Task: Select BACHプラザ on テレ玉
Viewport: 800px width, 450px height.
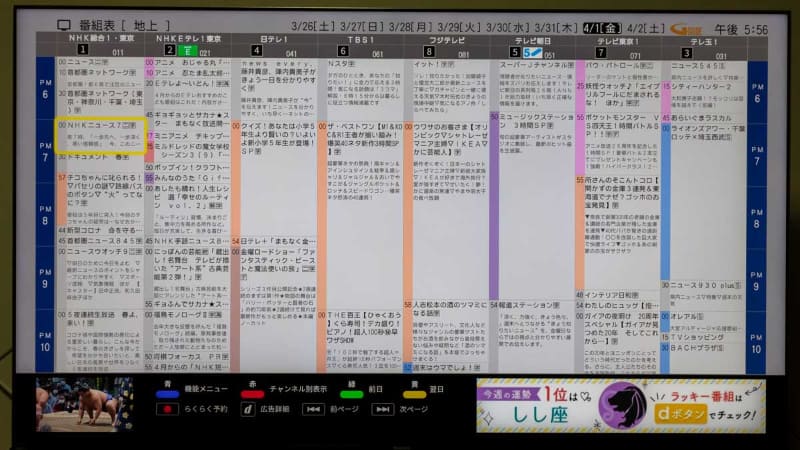Action: click(704, 358)
